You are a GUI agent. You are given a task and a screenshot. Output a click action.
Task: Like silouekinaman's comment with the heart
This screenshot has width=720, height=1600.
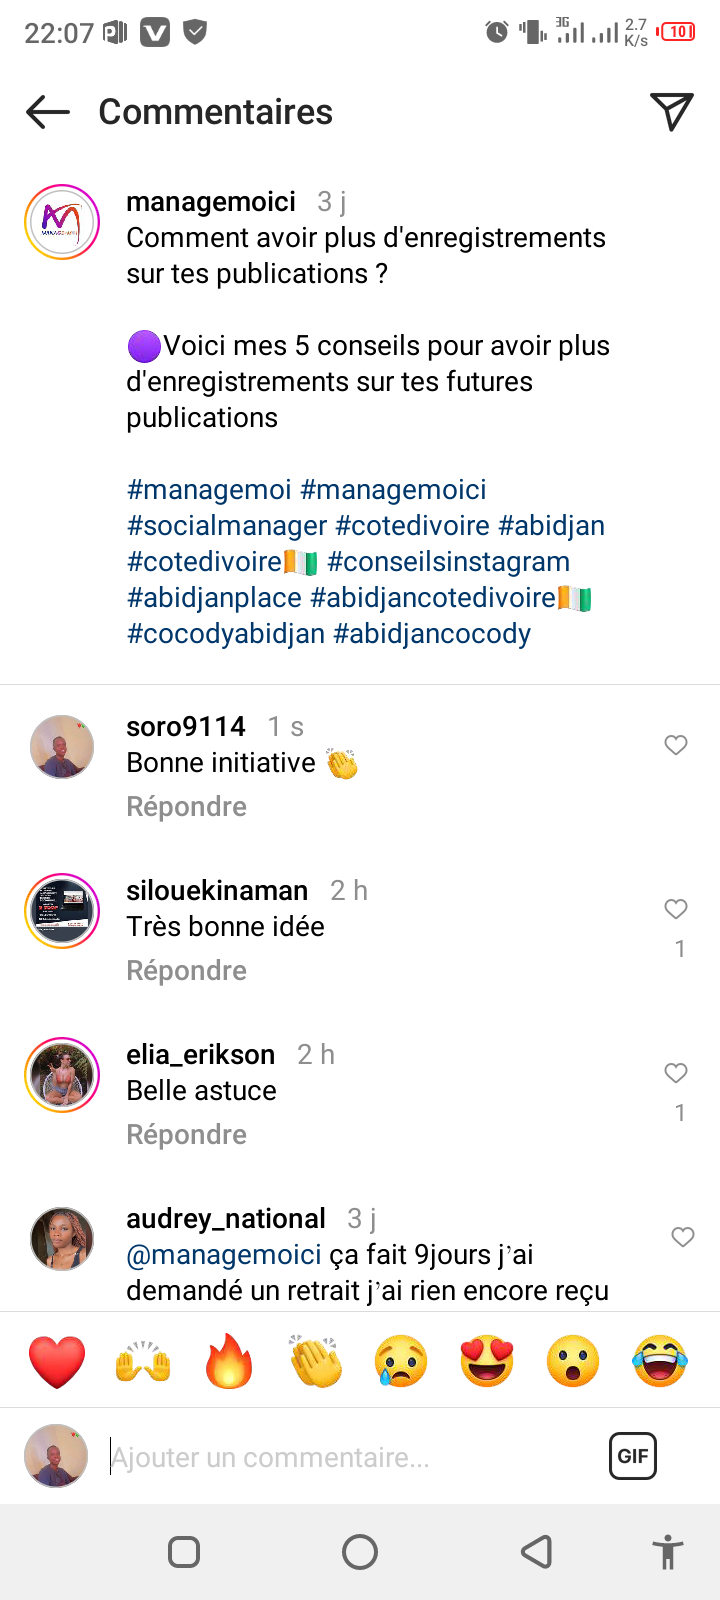pos(676,909)
